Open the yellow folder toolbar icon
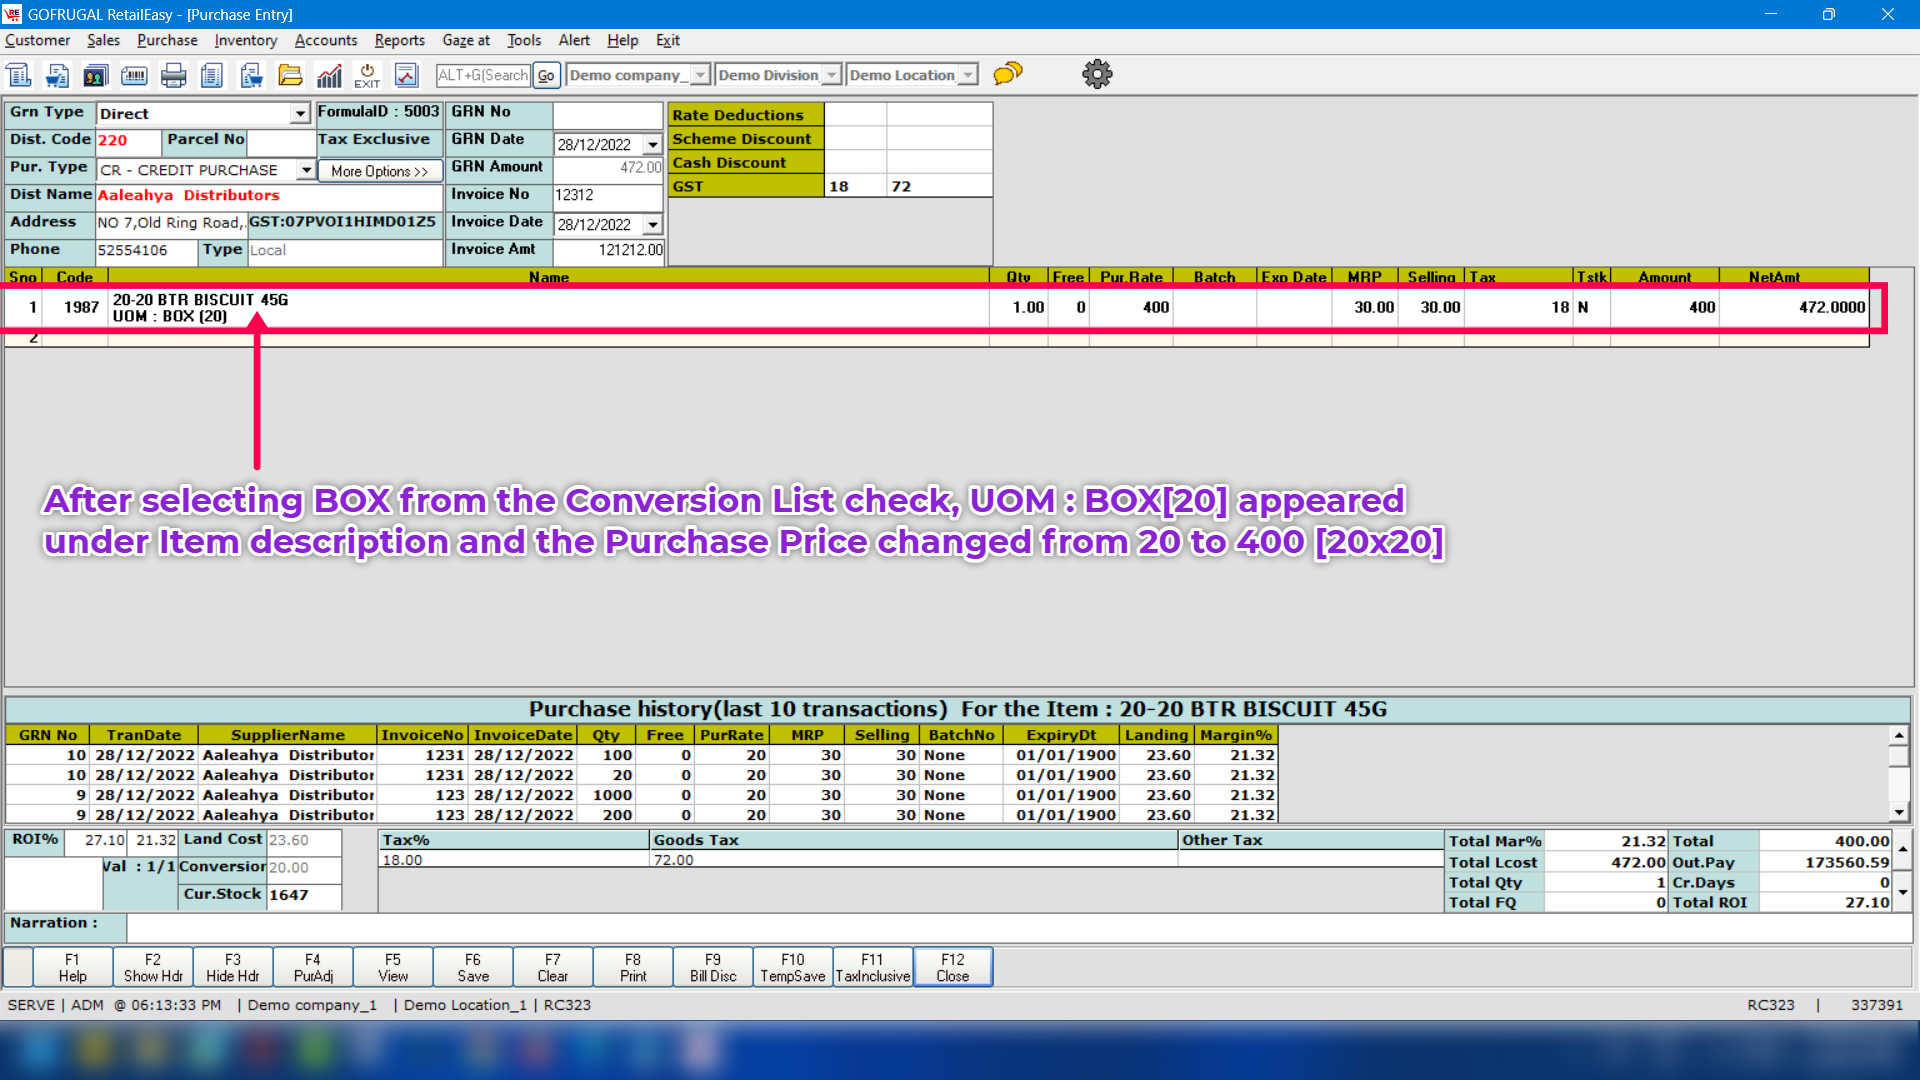 [x=290, y=75]
